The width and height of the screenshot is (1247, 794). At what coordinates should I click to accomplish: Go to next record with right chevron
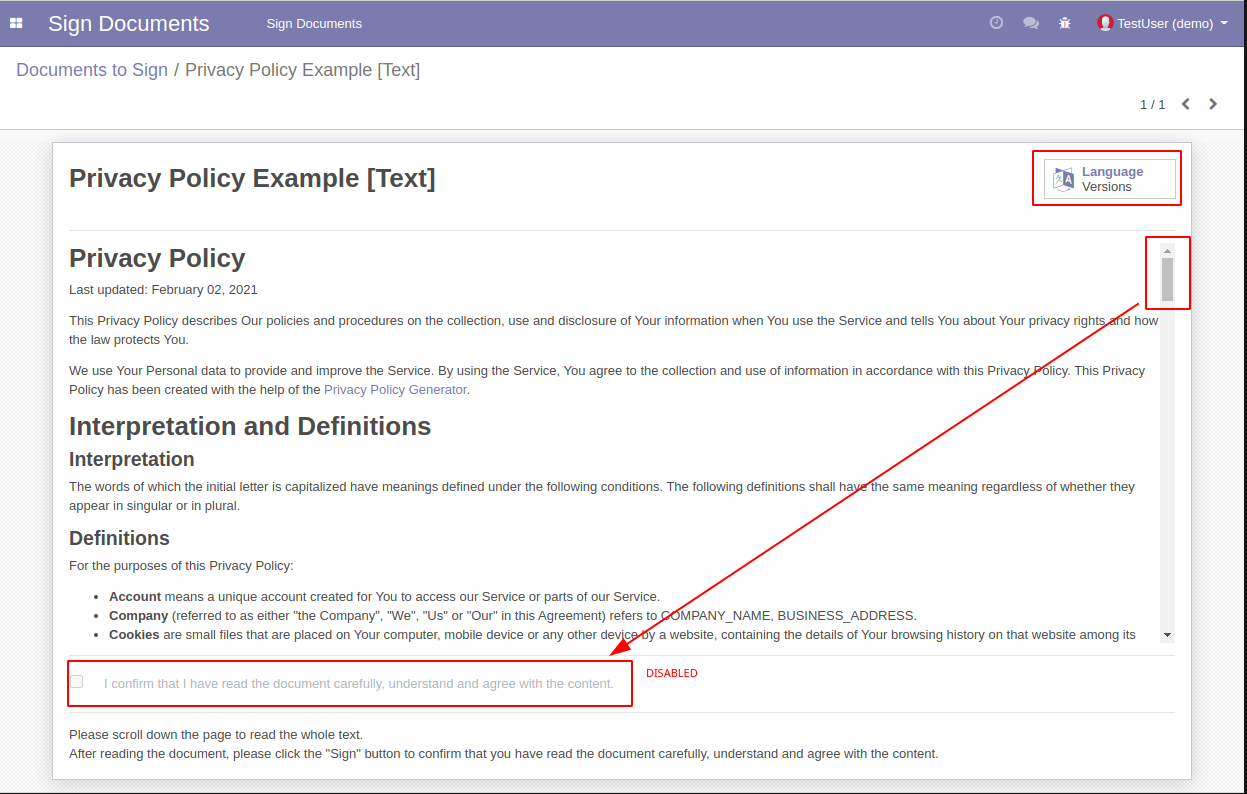tap(1213, 104)
